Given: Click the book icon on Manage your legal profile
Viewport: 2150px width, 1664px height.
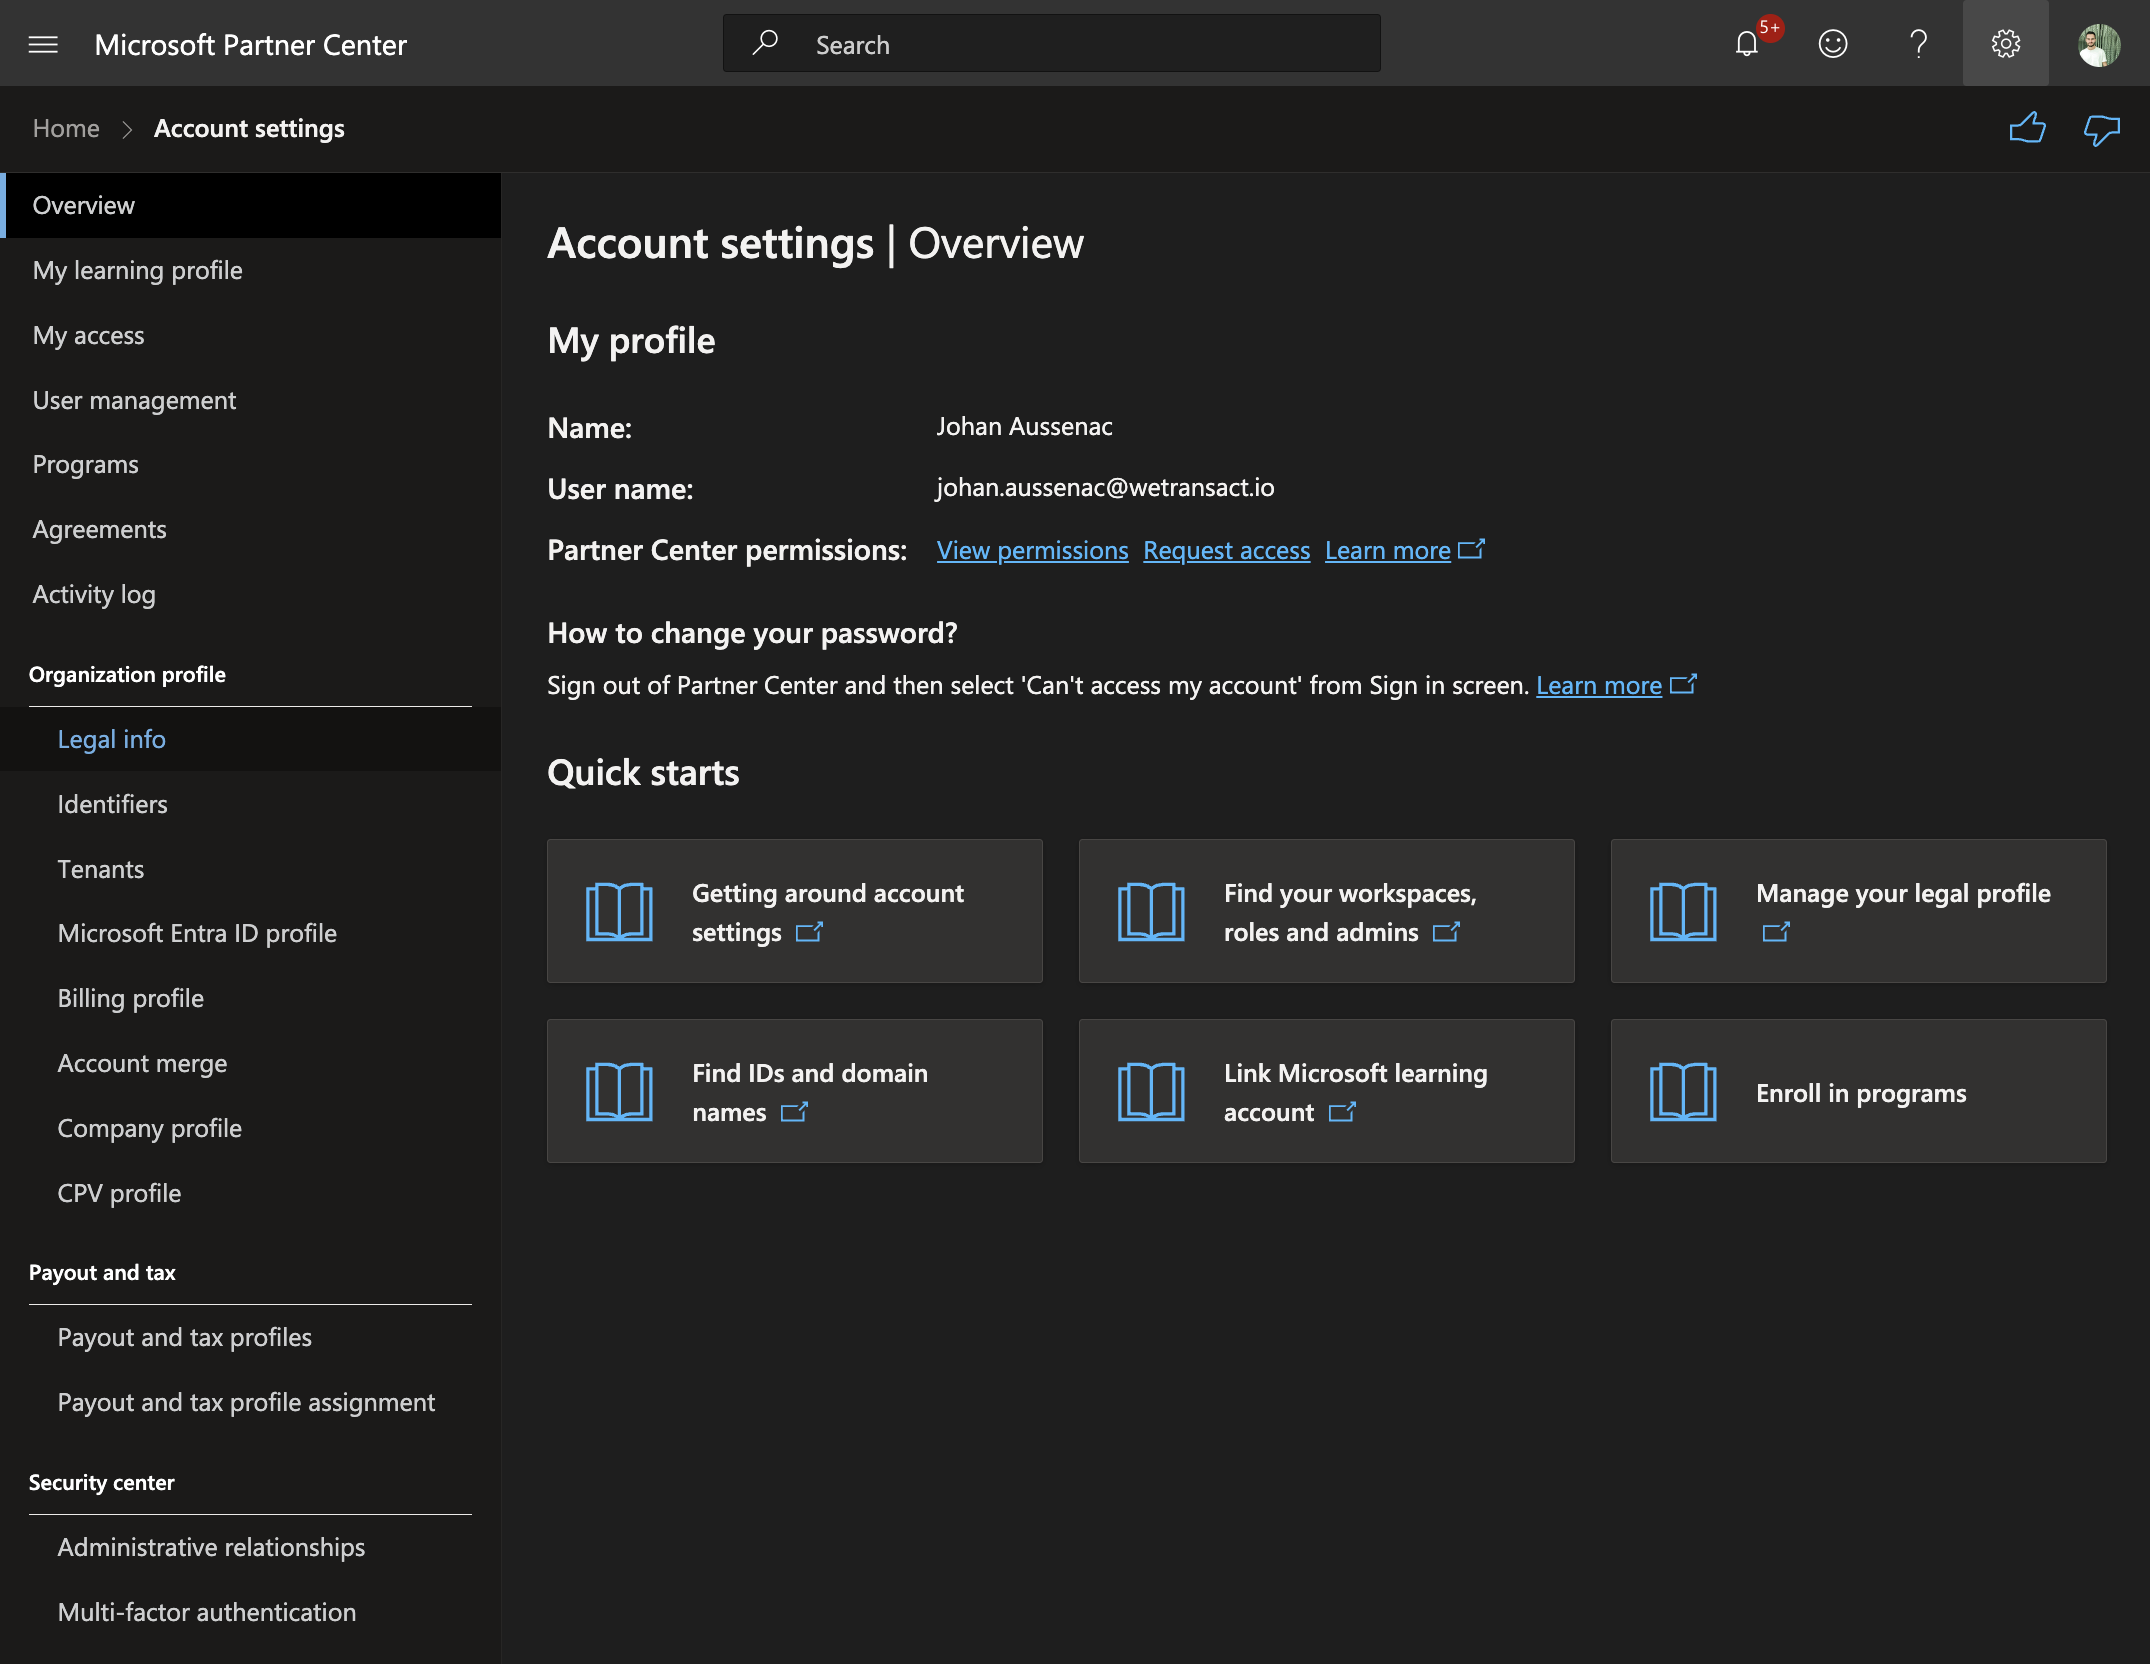Looking at the screenshot, I should click(x=1683, y=911).
